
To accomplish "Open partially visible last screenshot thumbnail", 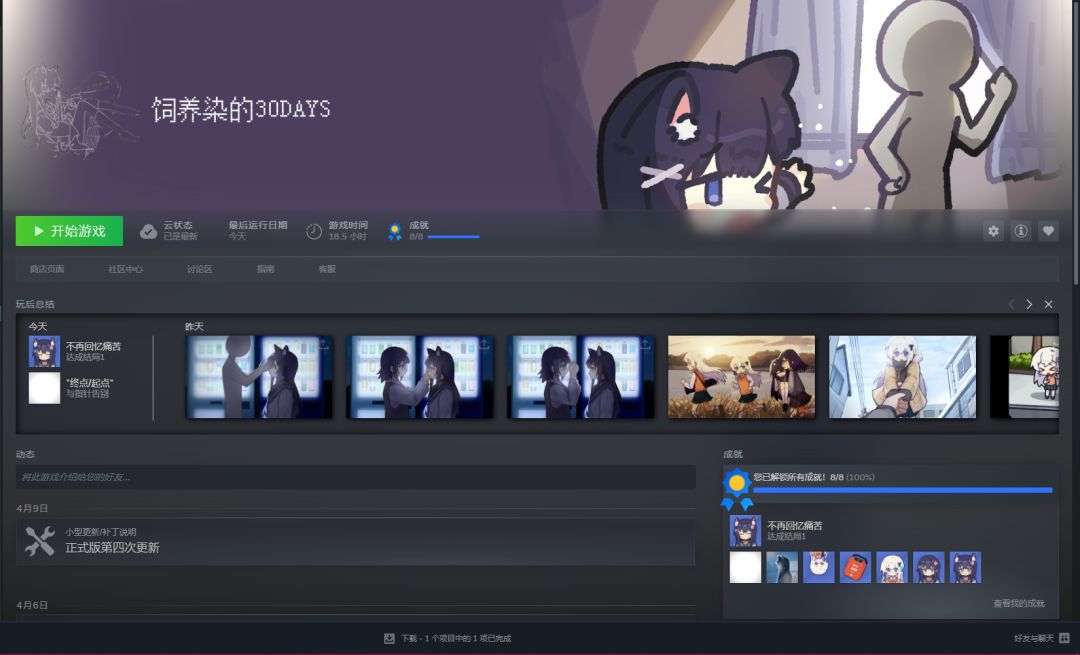I will coord(1024,377).
